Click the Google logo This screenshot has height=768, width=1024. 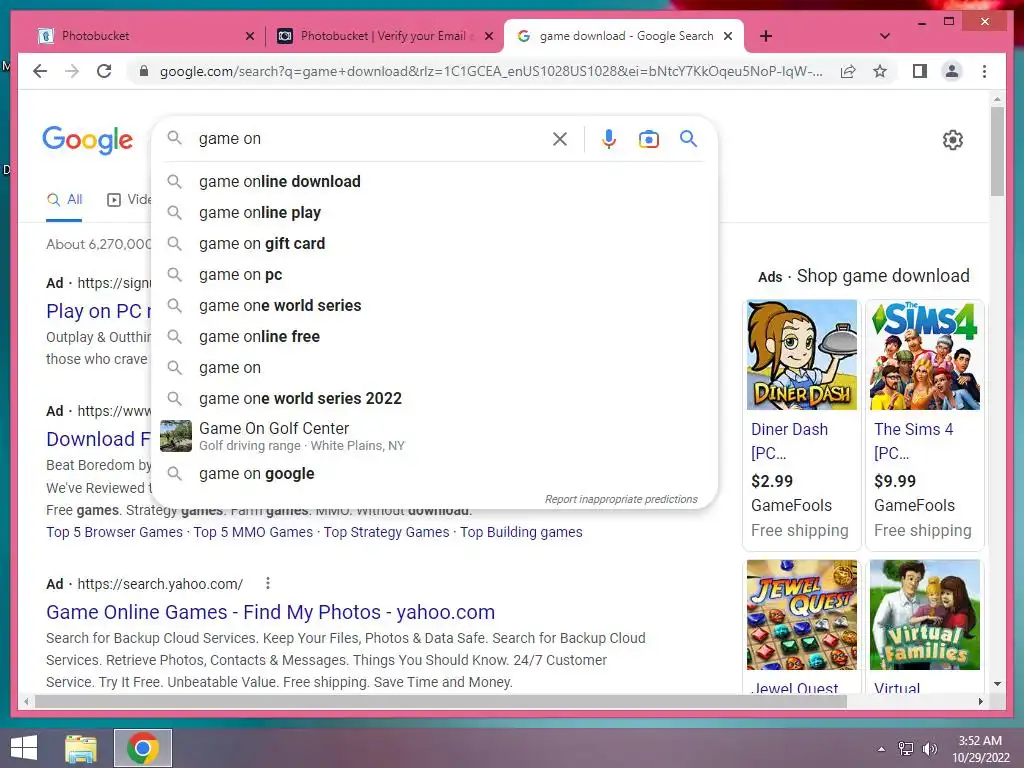[x=88, y=140]
